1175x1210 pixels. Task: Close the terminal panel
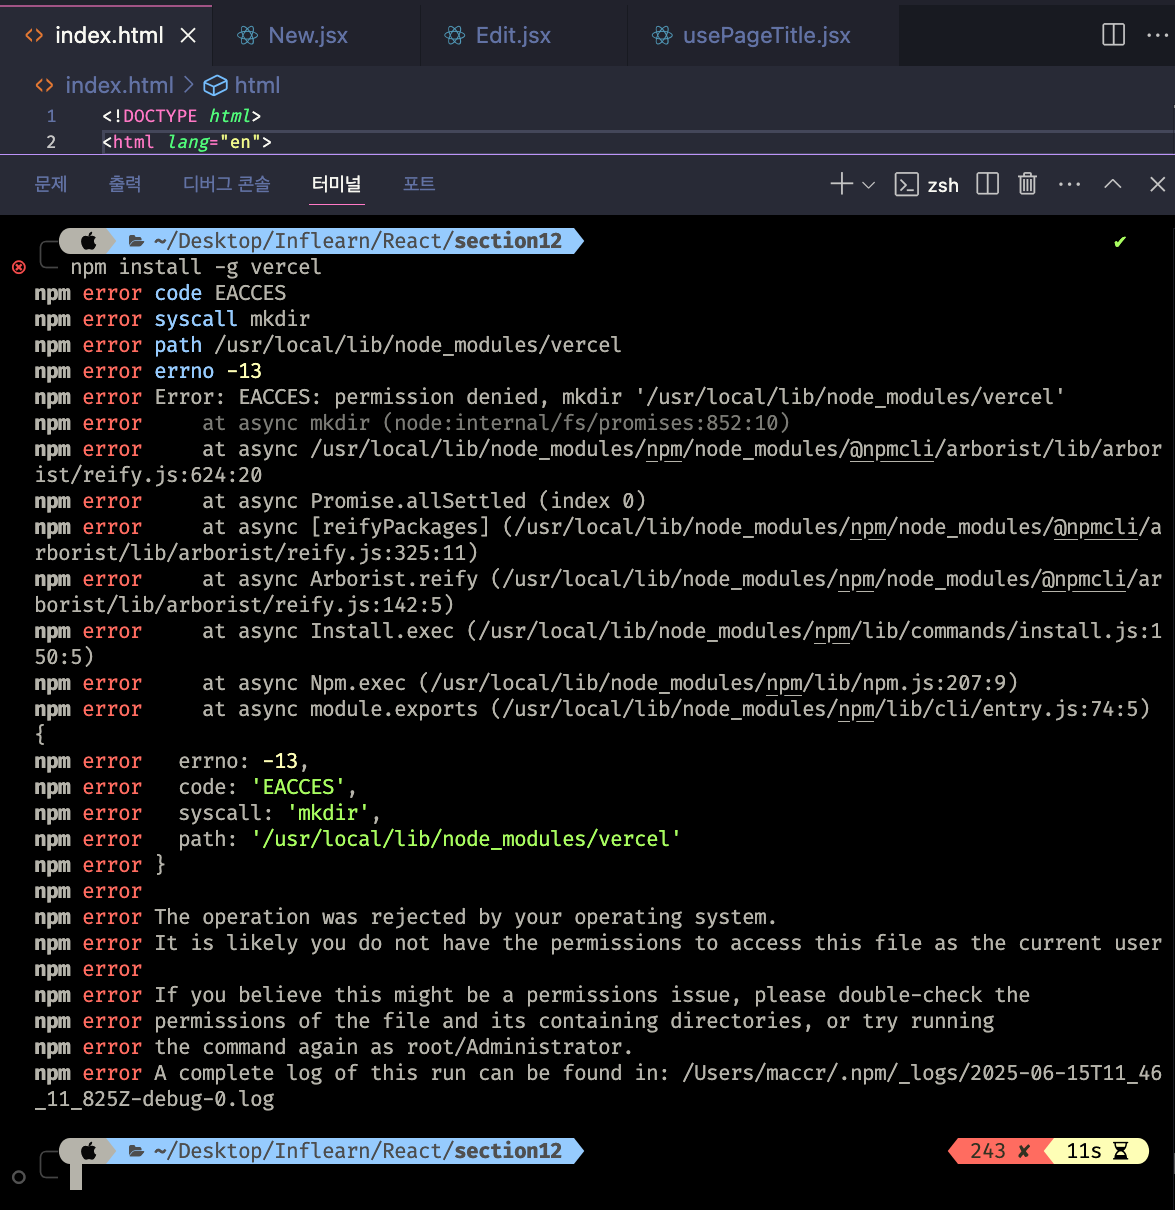pyautogui.click(x=1157, y=184)
